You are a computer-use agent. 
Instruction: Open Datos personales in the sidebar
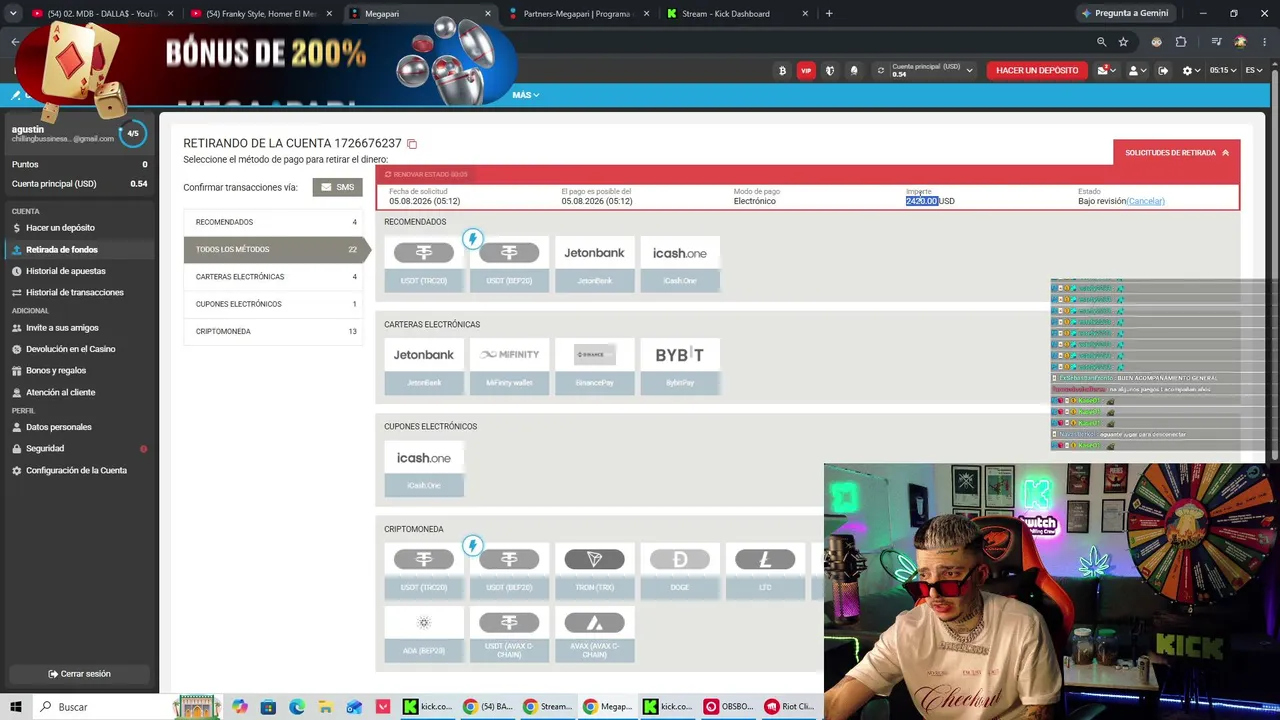click(59, 427)
